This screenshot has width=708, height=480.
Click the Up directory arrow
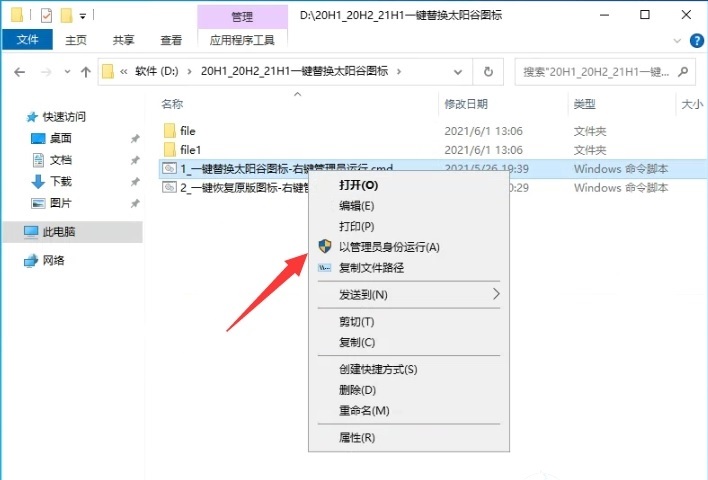click(x=86, y=72)
